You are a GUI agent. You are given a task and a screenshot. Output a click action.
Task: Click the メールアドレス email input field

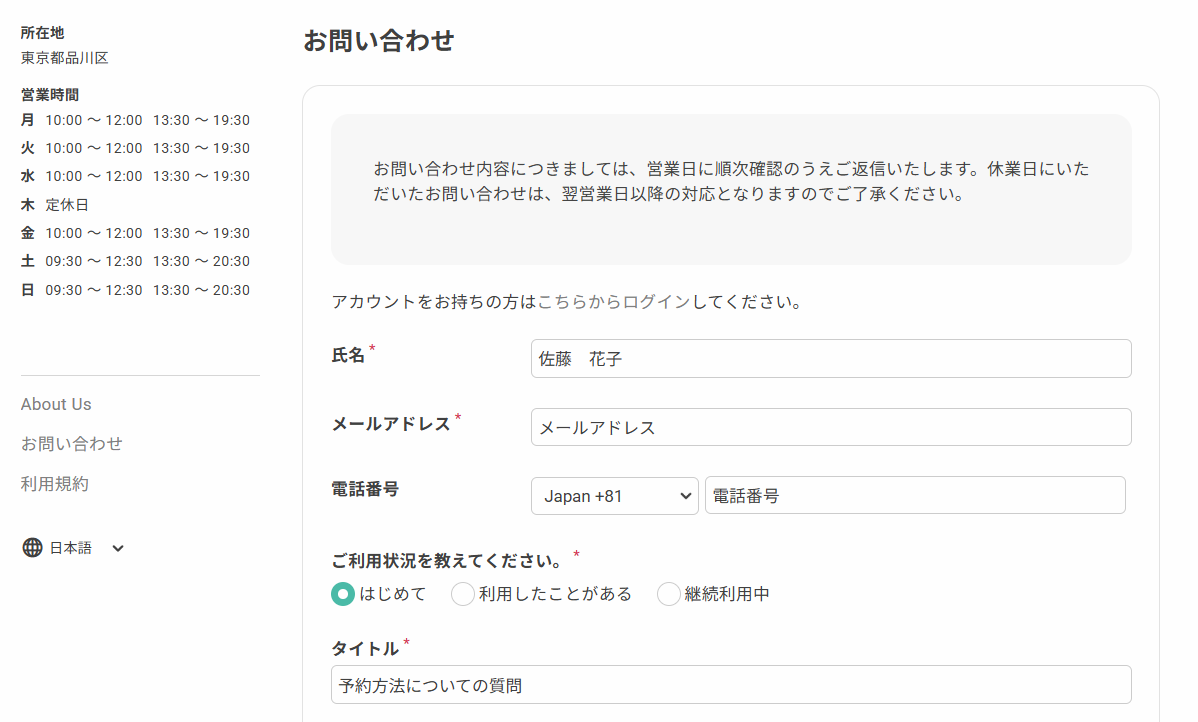830,427
